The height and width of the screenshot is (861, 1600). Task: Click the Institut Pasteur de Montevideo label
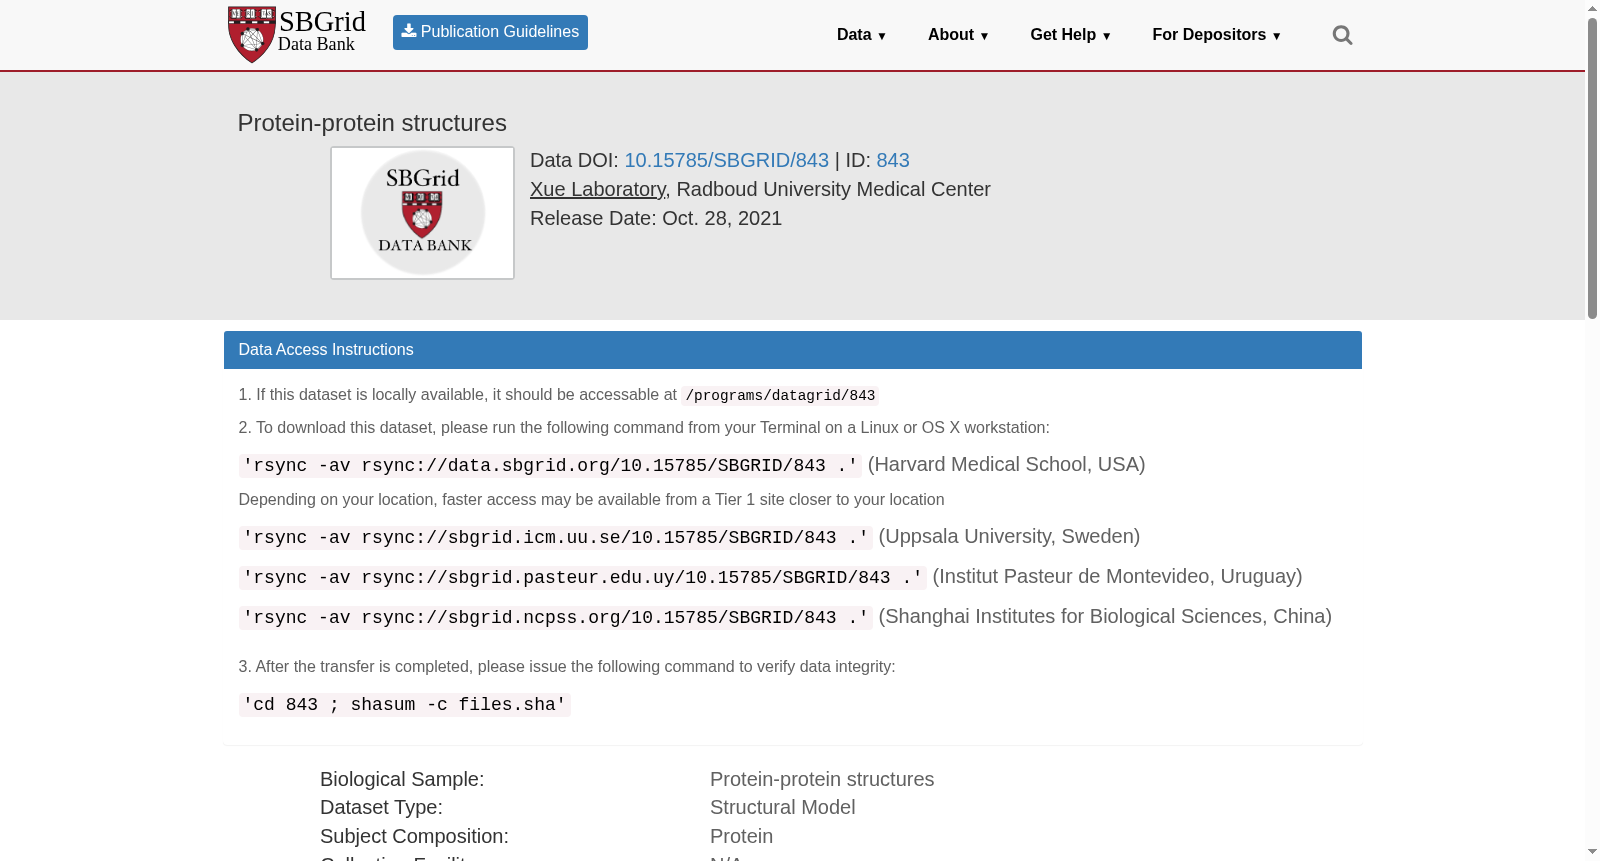pyautogui.click(x=1117, y=576)
